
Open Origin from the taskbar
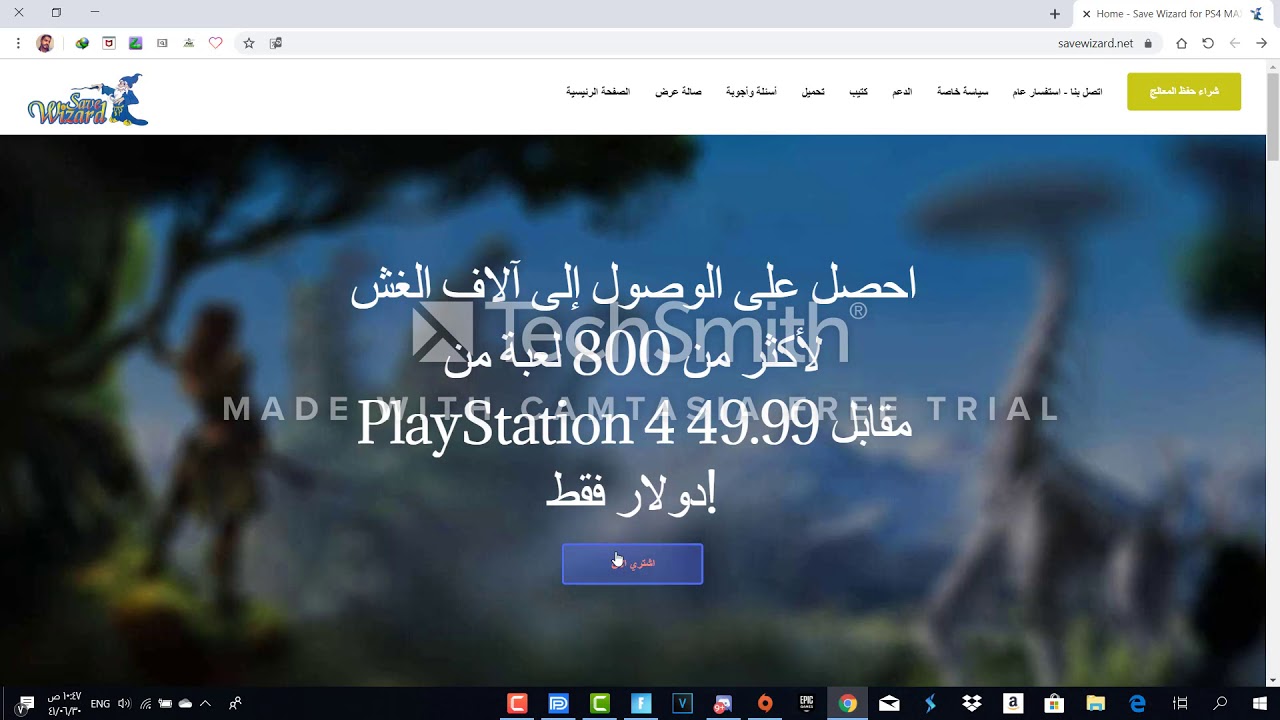[765, 704]
